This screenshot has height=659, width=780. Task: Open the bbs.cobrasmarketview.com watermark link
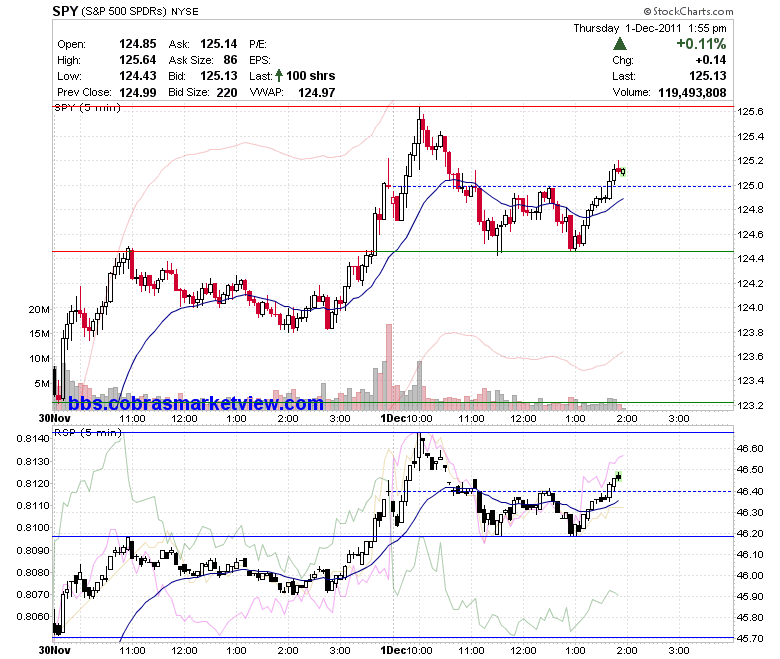(x=195, y=403)
